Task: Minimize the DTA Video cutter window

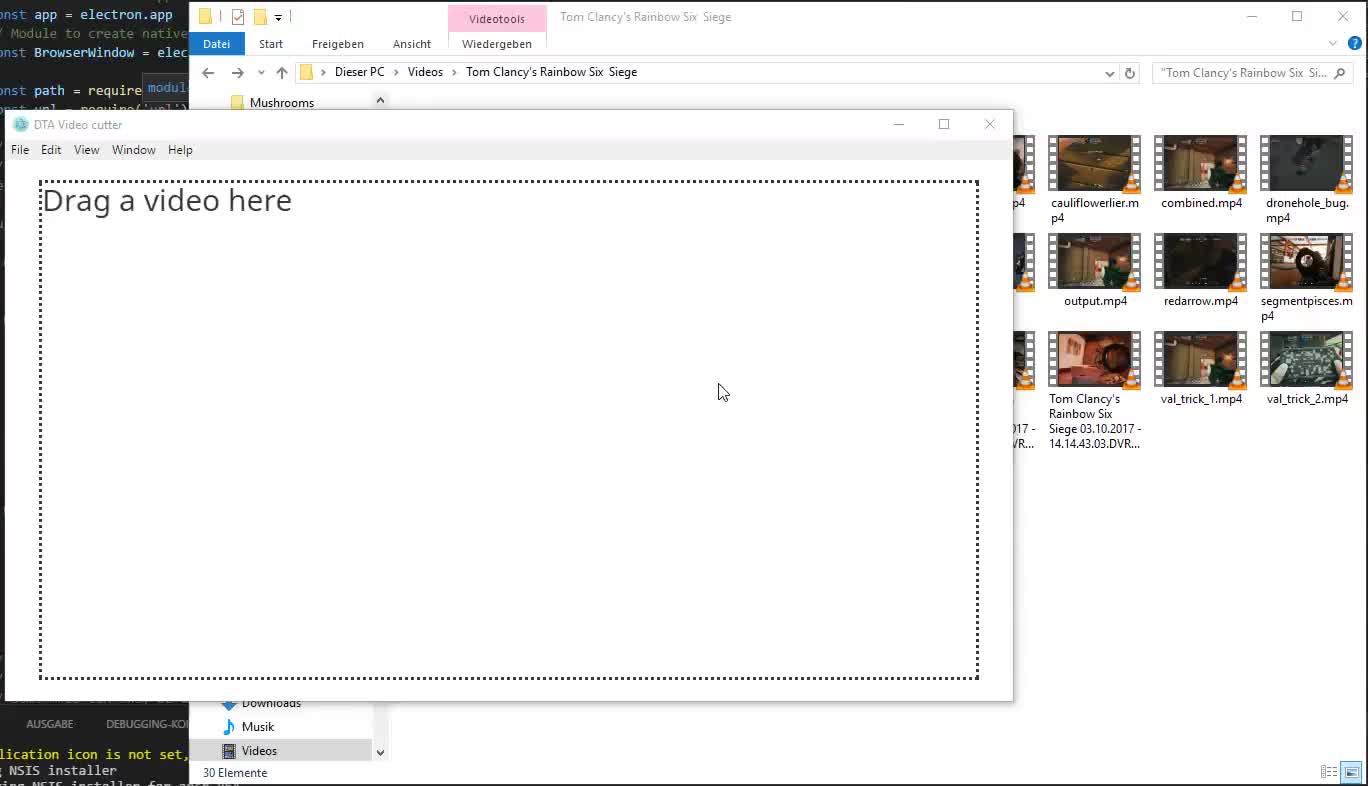Action: 898,124
